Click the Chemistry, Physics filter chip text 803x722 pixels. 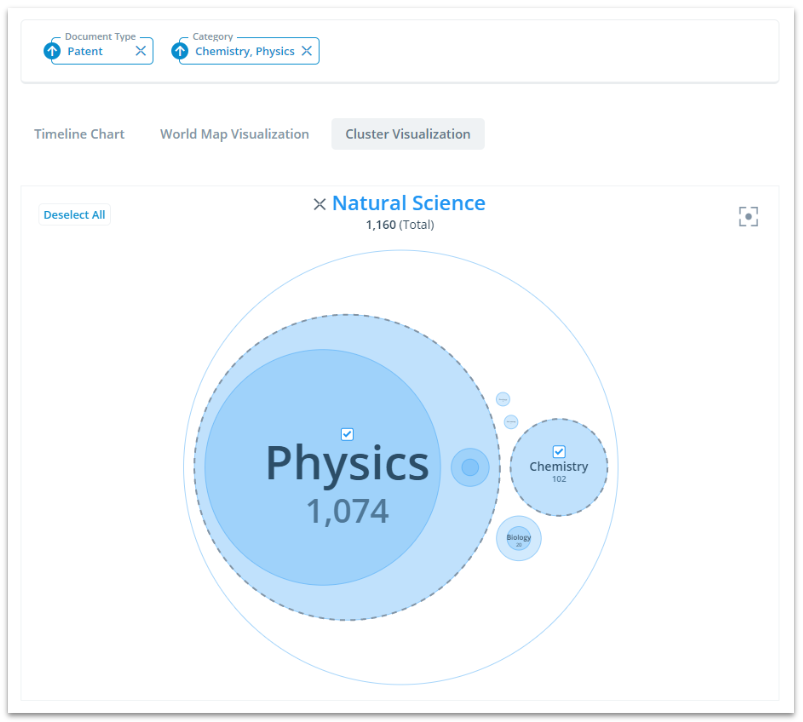coord(245,51)
